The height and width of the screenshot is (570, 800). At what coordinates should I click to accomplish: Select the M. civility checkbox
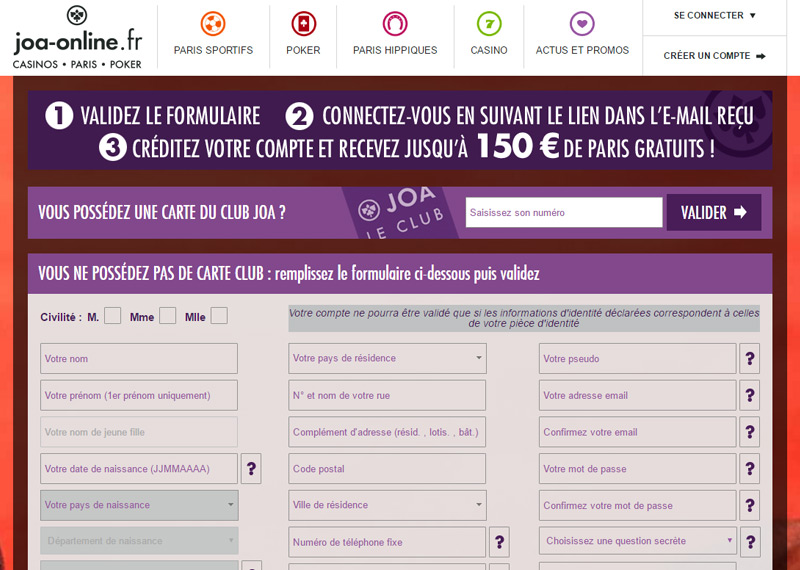click(x=112, y=316)
